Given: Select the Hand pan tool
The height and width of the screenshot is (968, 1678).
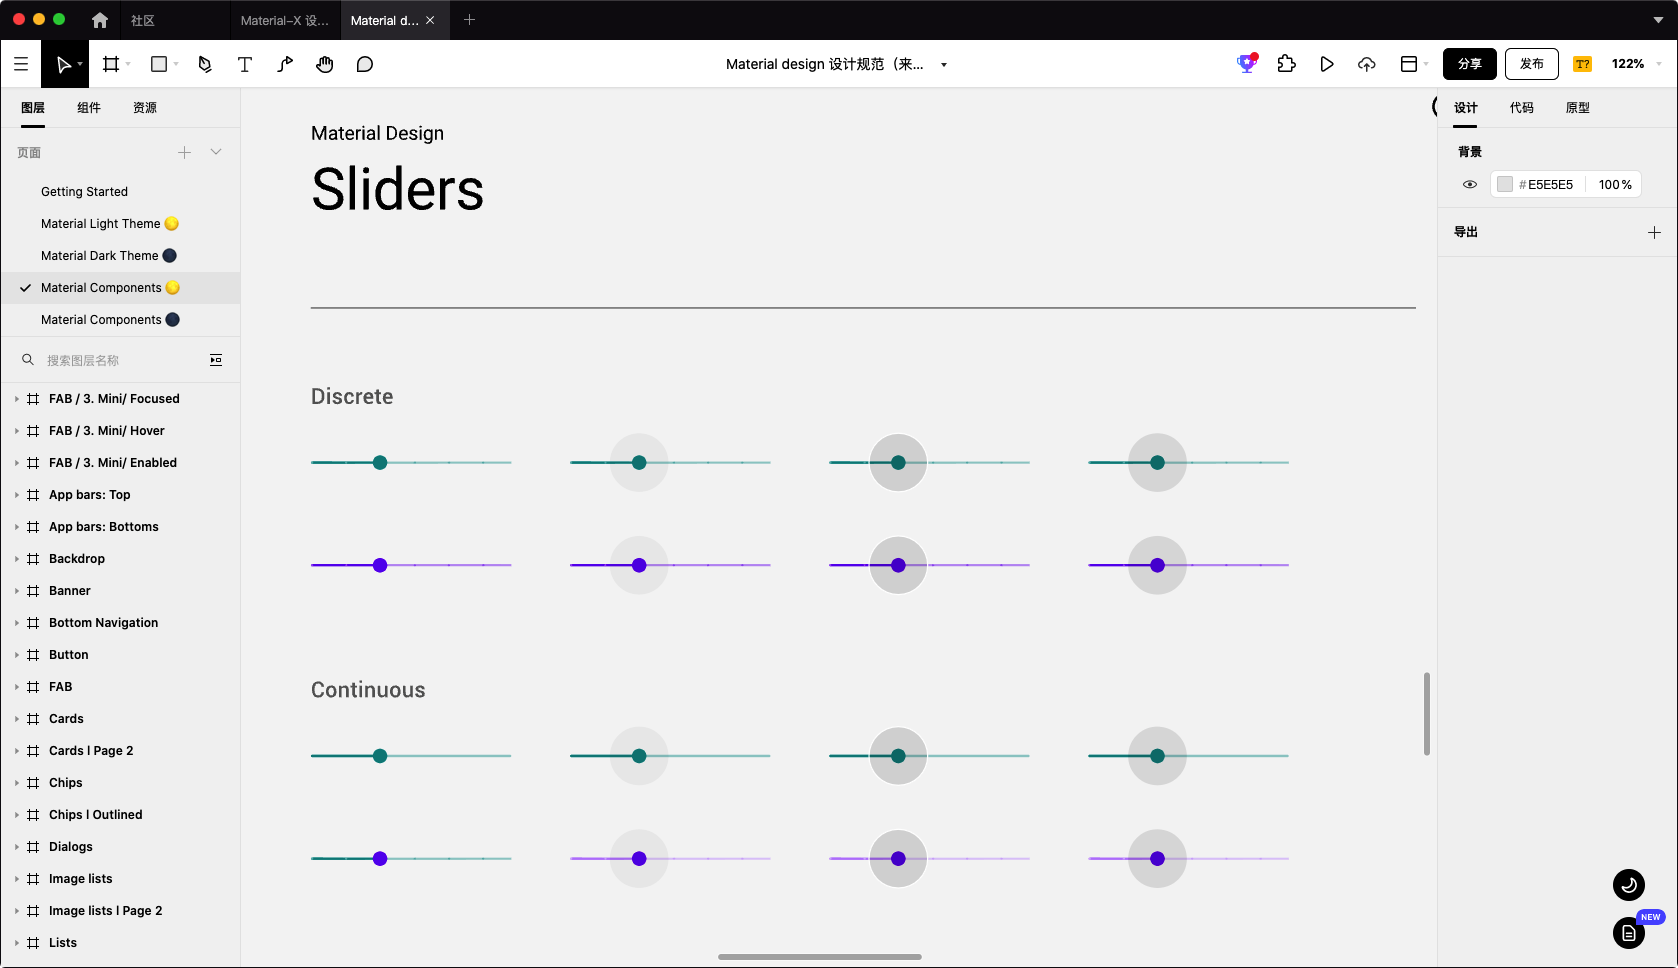Looking at the screenshot, I should click(325, 64).
